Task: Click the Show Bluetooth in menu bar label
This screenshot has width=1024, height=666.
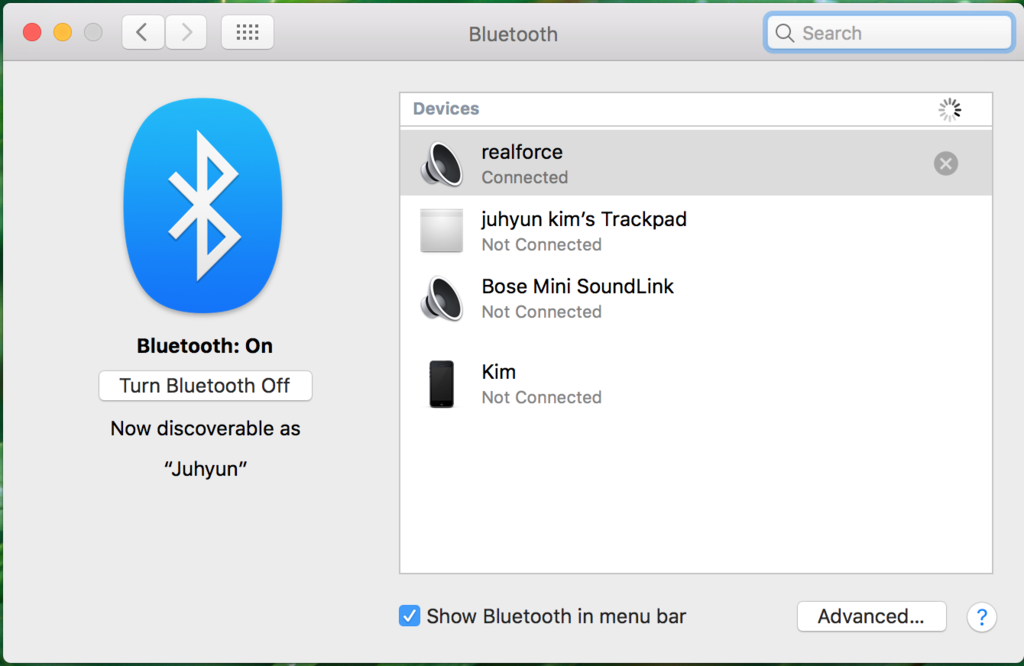Action: (x=556, y=616)
